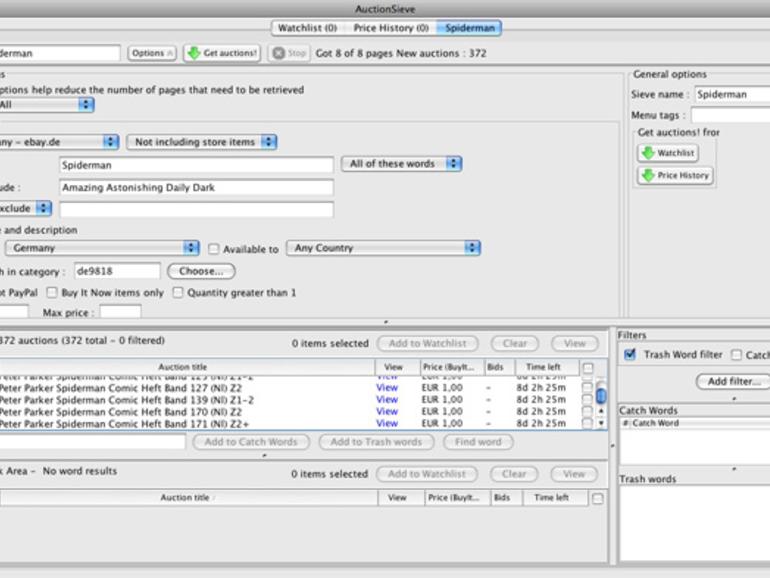Uncheck the Trash Word filter checkbox

[630, 354]
